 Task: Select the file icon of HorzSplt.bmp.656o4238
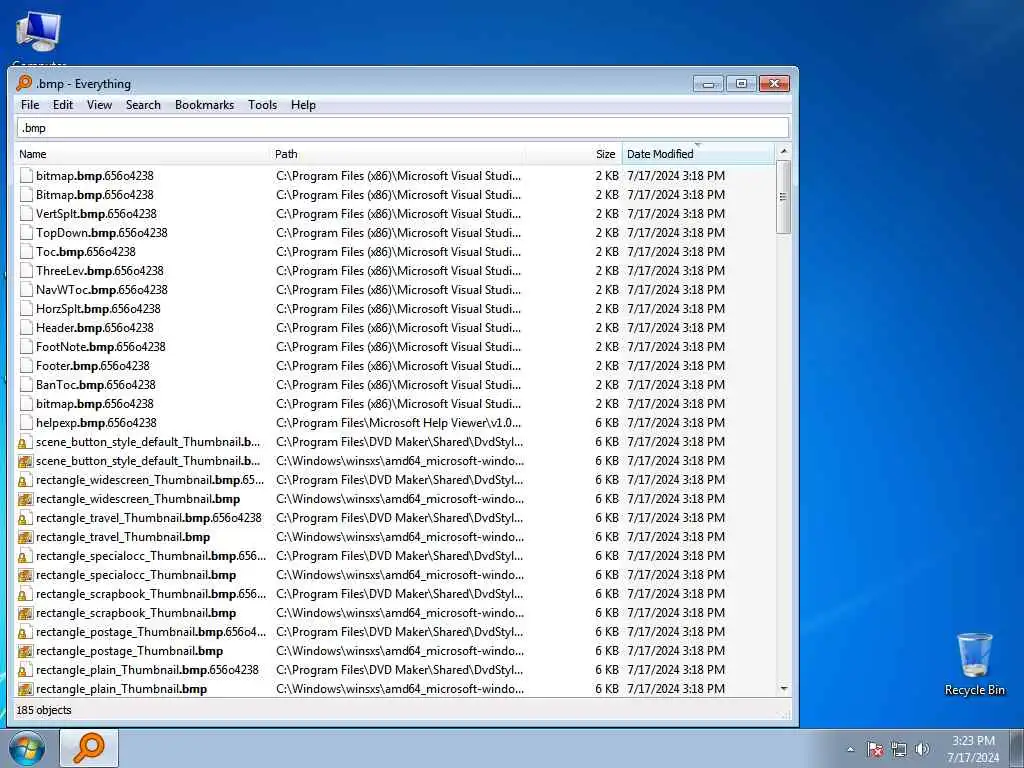26,308
